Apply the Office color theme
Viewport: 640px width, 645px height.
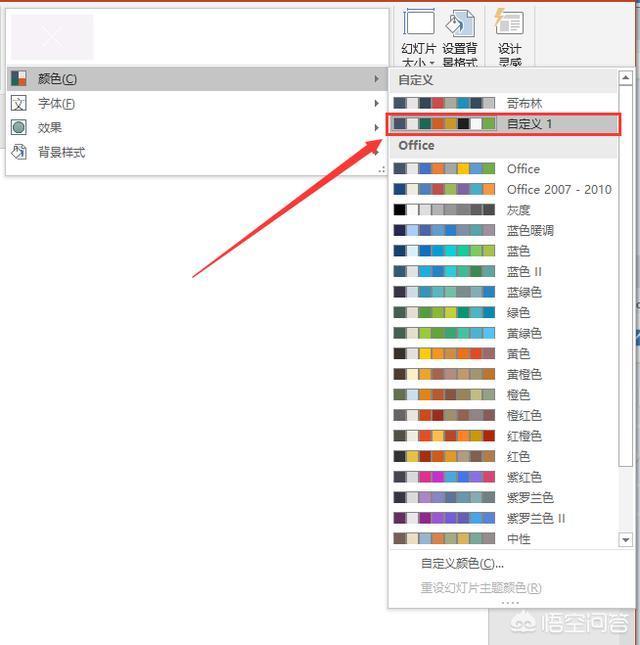coord(503,169)
